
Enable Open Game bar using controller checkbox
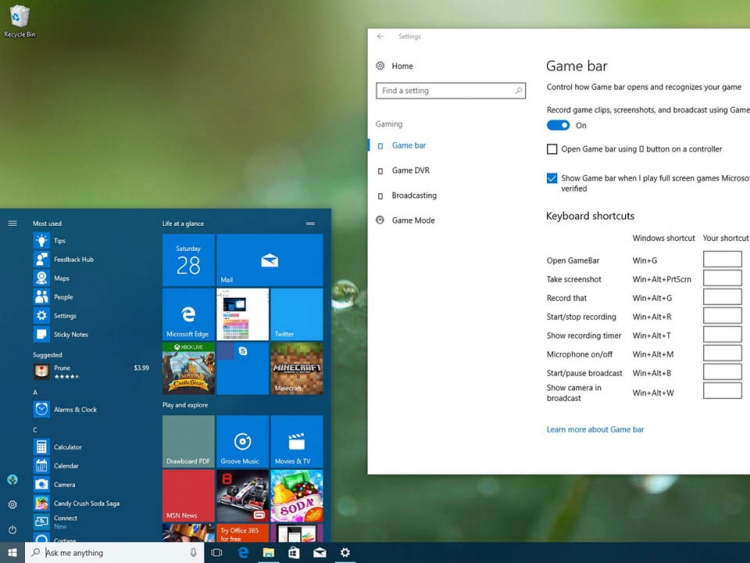coord(552,149)
